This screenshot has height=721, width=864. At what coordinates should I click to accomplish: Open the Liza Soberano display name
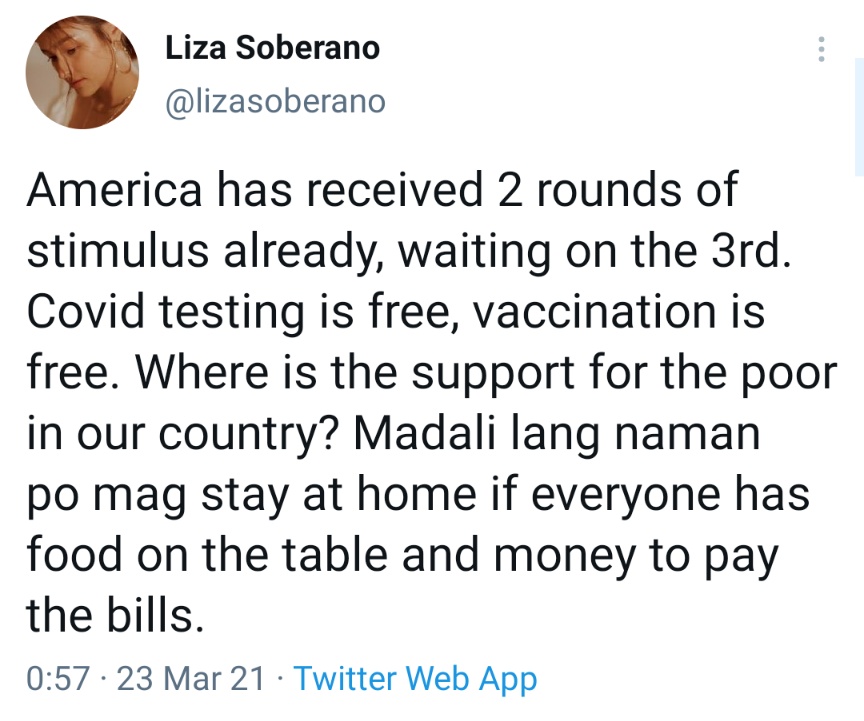click(x=271, y=48)
